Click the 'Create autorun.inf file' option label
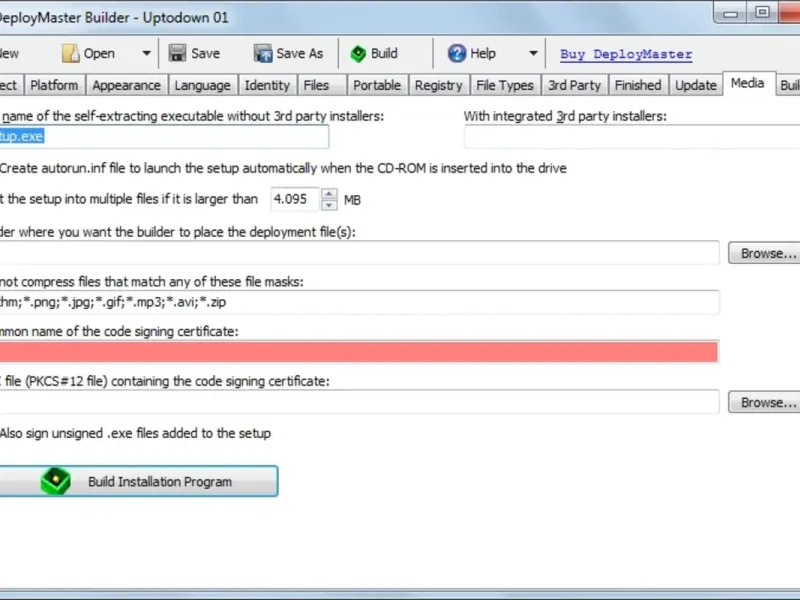 point(283,168)
